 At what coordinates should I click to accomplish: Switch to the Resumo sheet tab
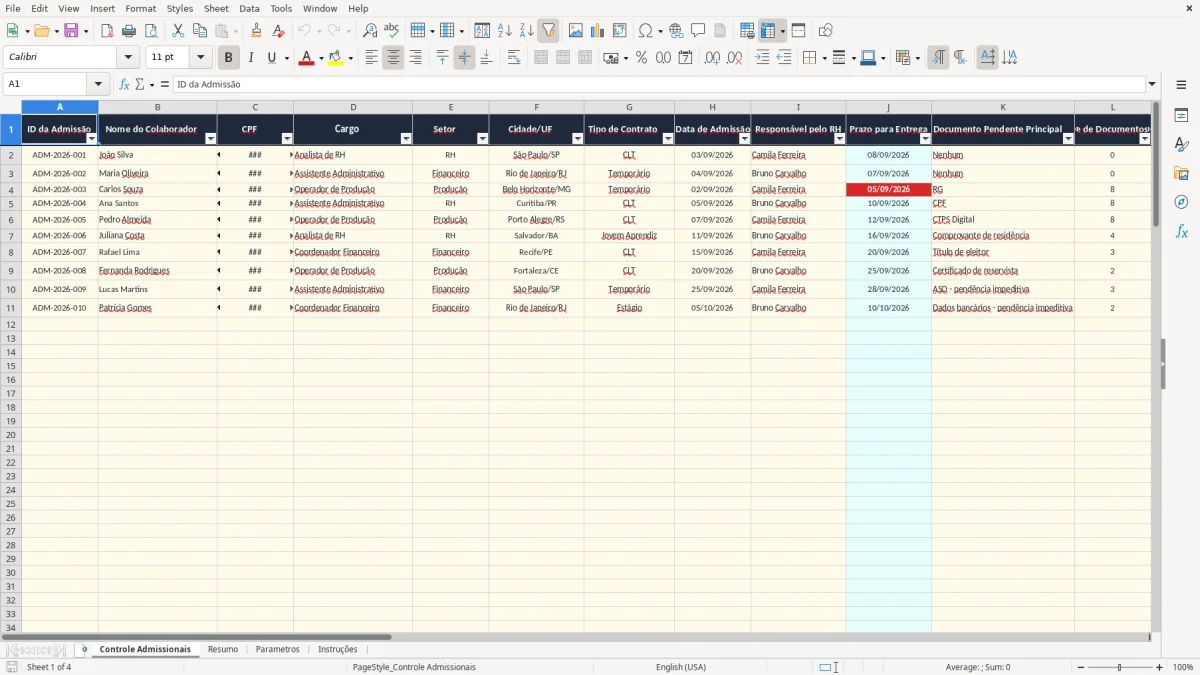[x=223, y=649]
